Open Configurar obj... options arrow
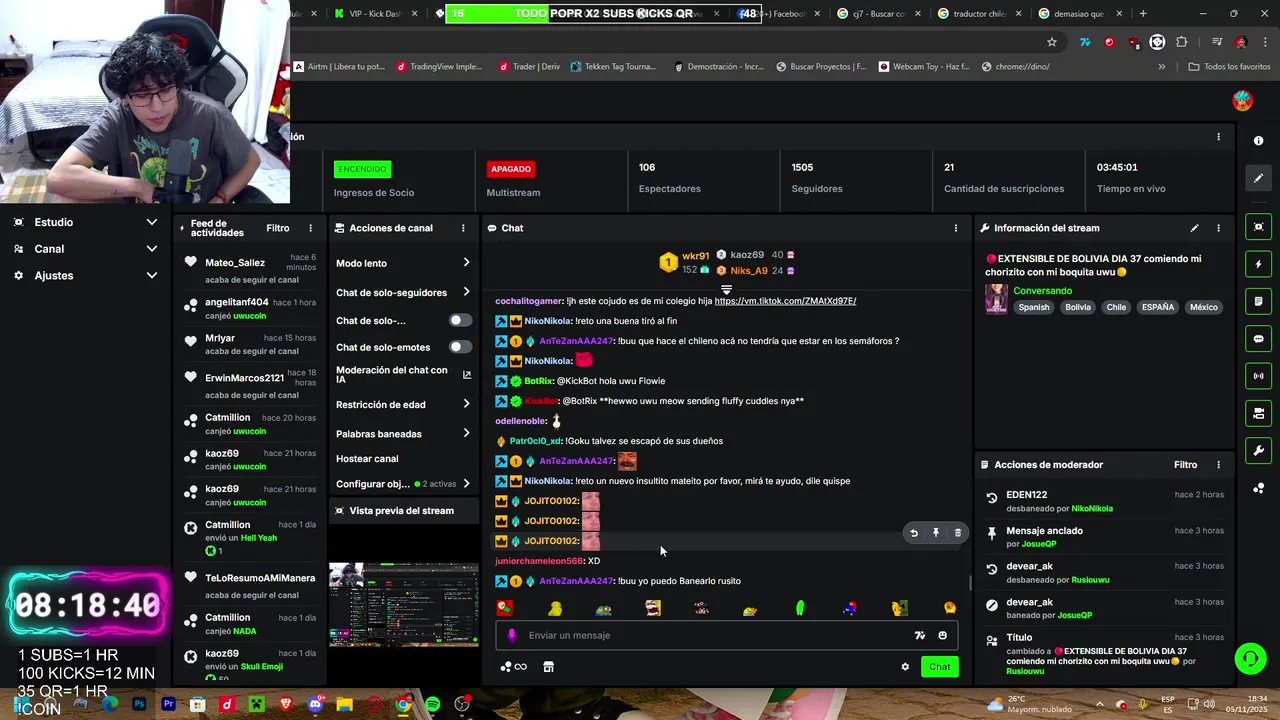The width and height of the screenshot is (1280, 720). (x=466, y=484)
